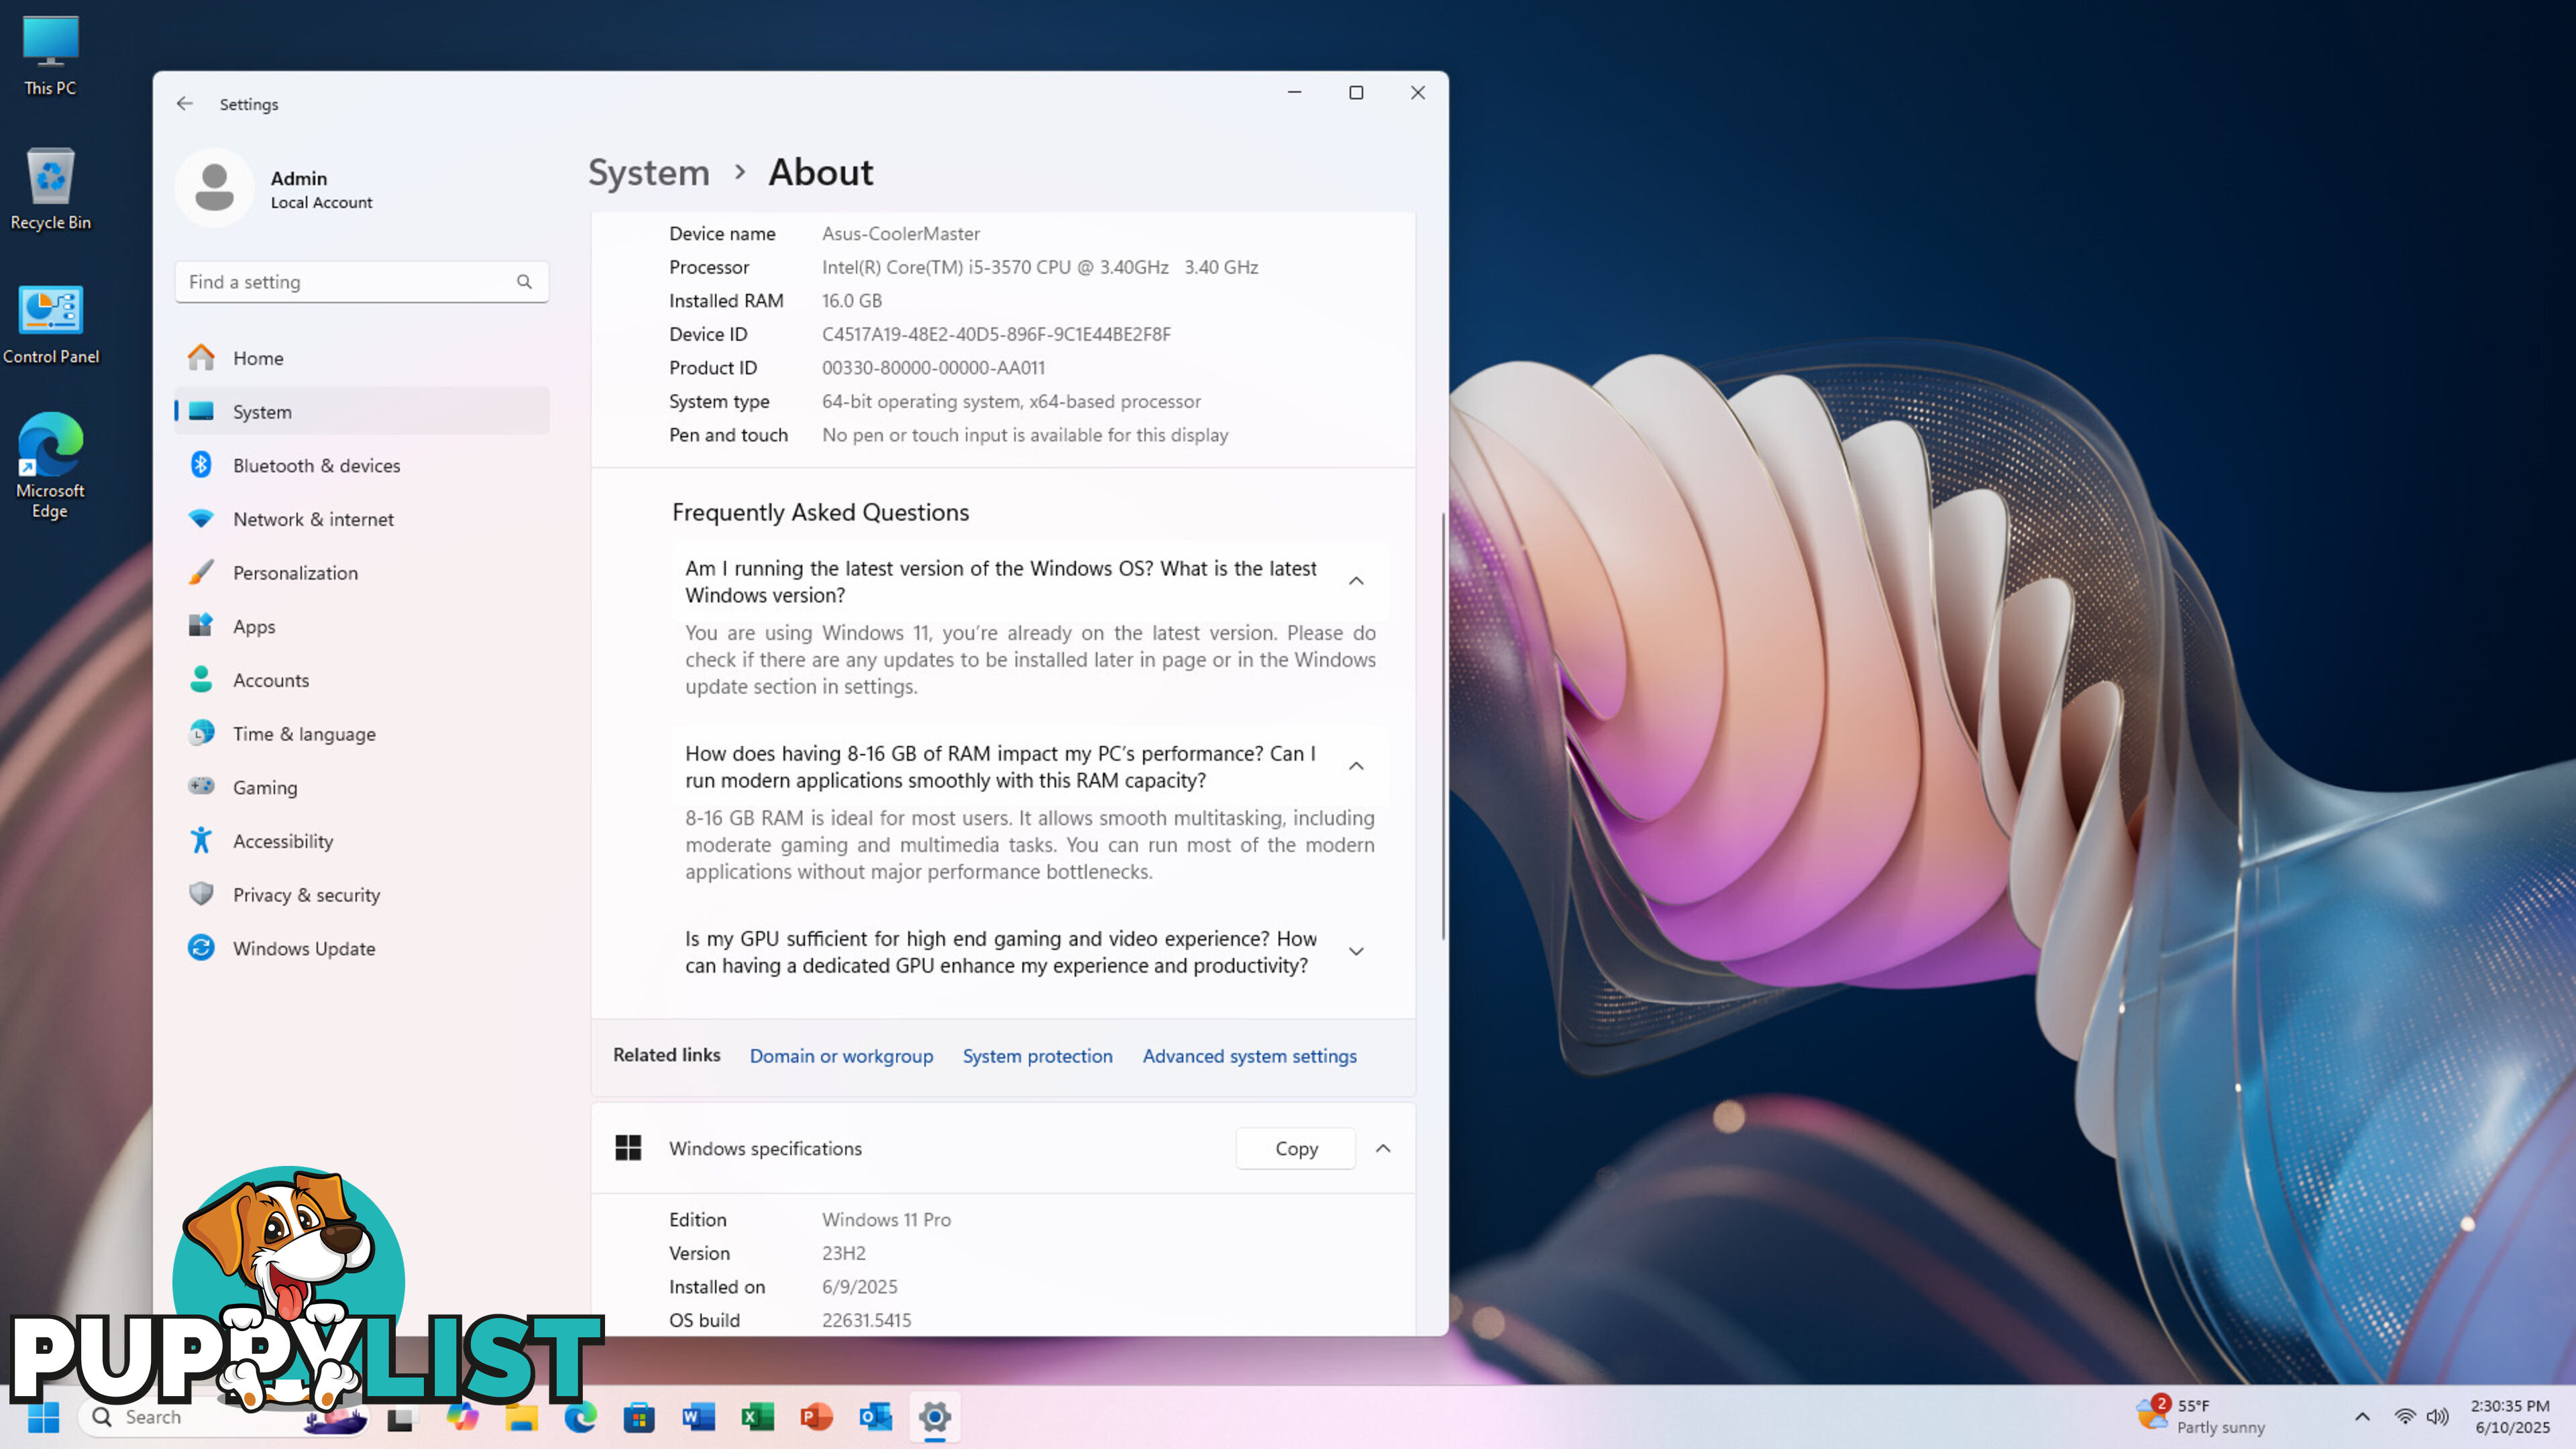Image resolution: width=2576 pixels, height=1449 pixels.
Task: Select System in the Settings sidebar
Action: point(362,411)
